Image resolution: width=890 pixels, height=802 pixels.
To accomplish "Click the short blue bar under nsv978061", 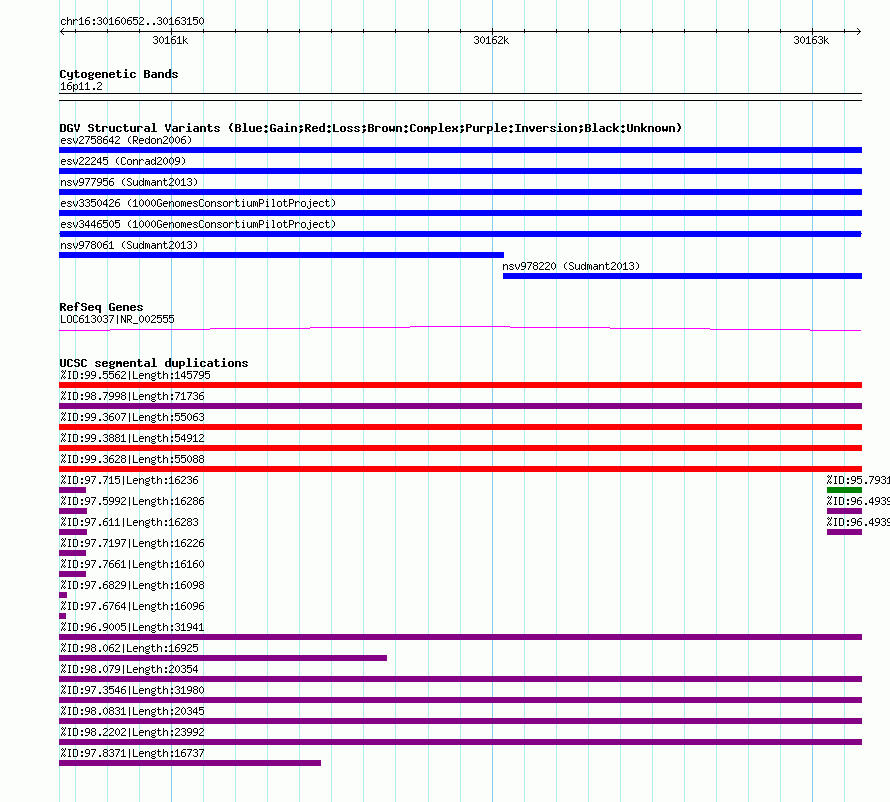I will pos(282,255).
